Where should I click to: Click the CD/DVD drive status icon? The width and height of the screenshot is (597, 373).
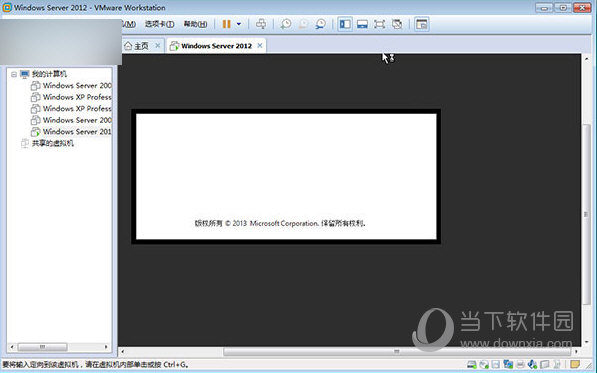point(484,365)
